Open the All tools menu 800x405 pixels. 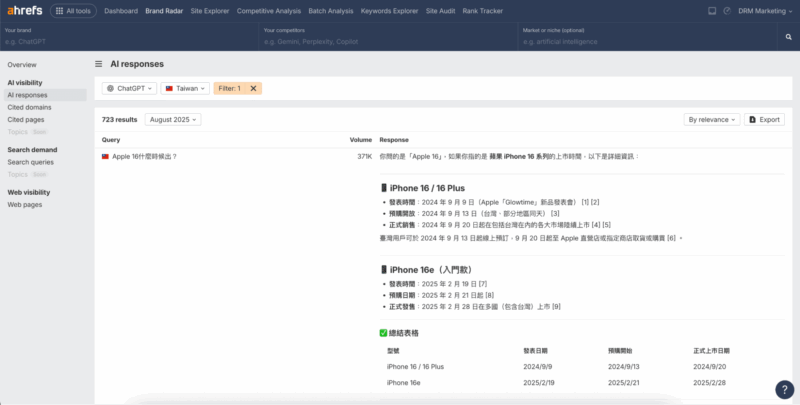pyautogui.click(x=73, y=11)
